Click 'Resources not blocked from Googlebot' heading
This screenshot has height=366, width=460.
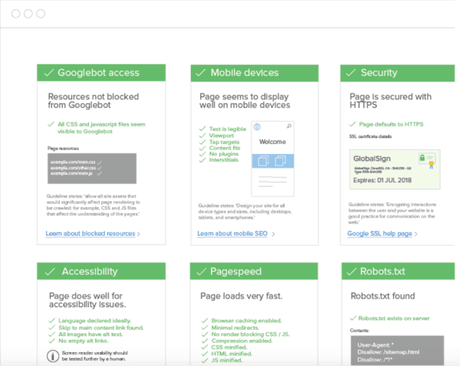pos(93,101)
